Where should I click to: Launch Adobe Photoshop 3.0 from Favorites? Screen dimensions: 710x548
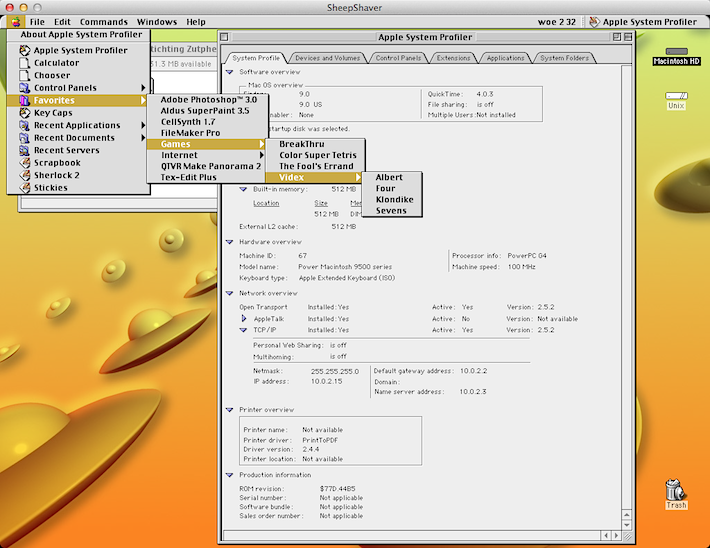pyautogui.click(x=208, y=100)
